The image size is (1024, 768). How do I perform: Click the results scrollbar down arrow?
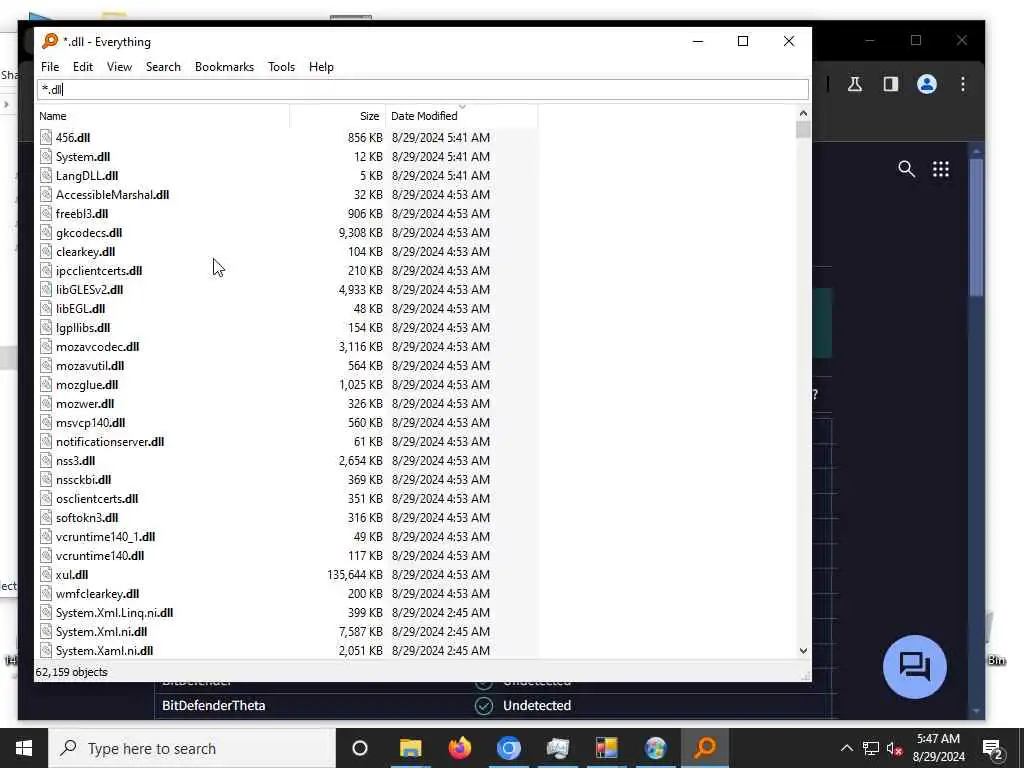click(803, 650)
